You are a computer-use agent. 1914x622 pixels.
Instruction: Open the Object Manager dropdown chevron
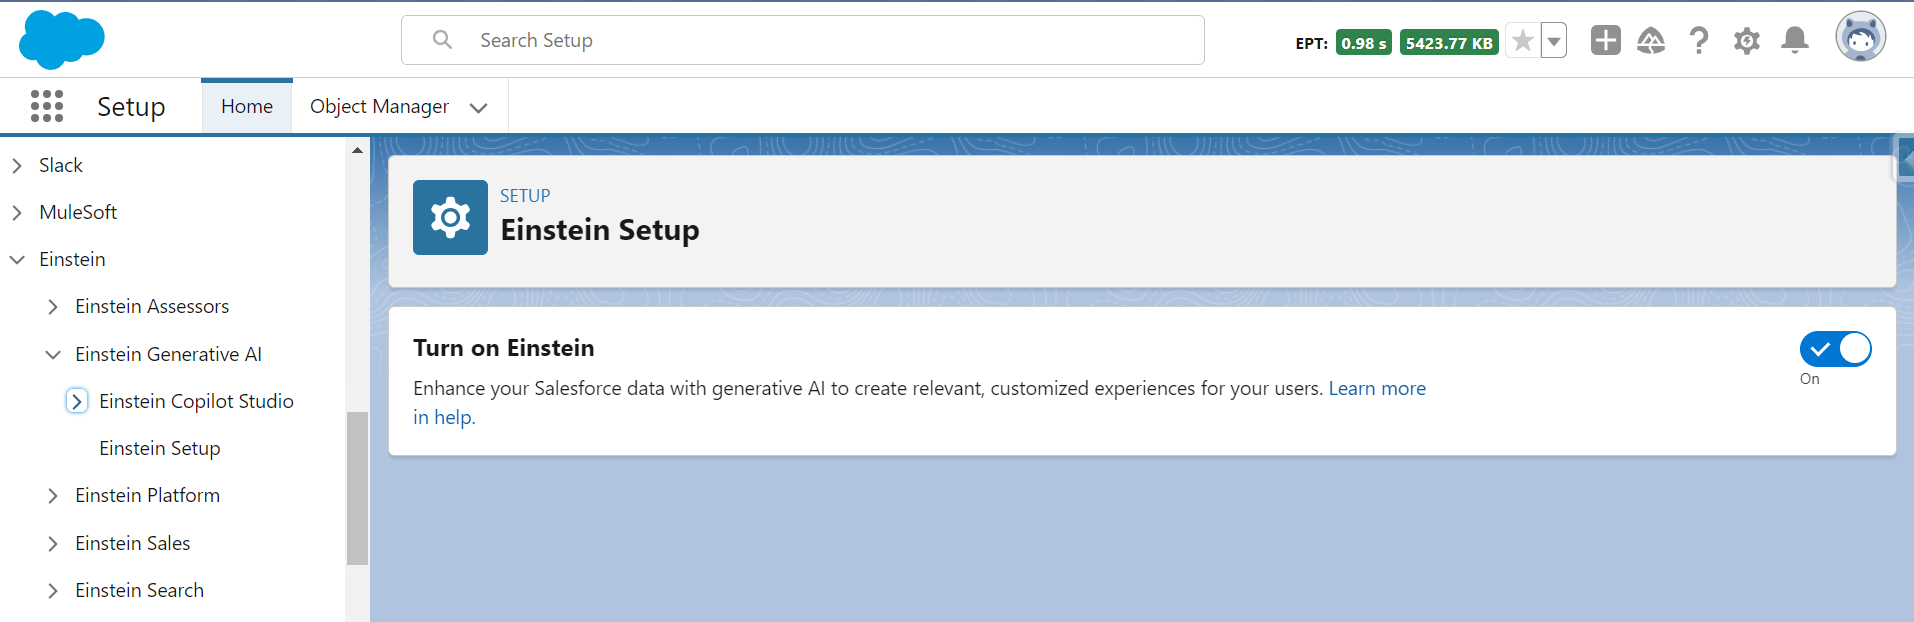(x=479, y=107)
